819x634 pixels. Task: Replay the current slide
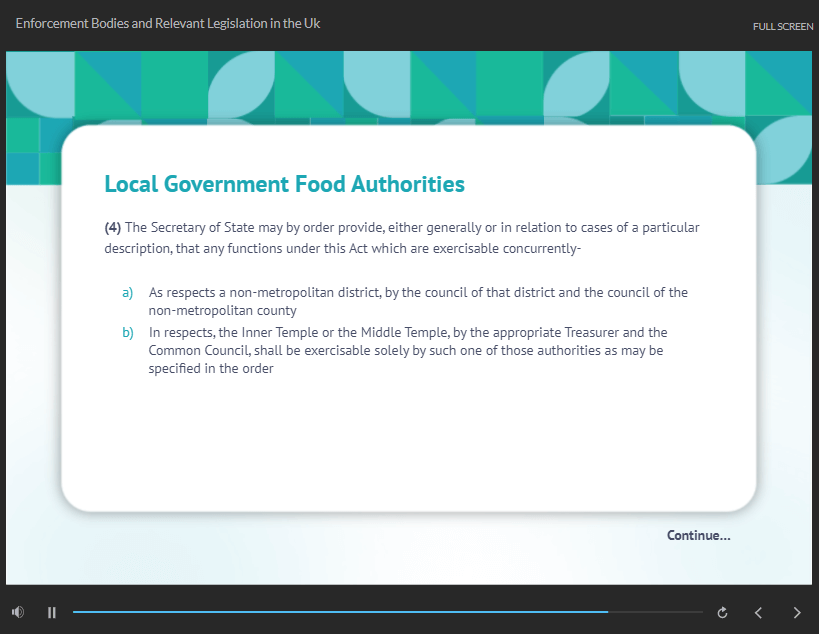click(x=722, y=612)
